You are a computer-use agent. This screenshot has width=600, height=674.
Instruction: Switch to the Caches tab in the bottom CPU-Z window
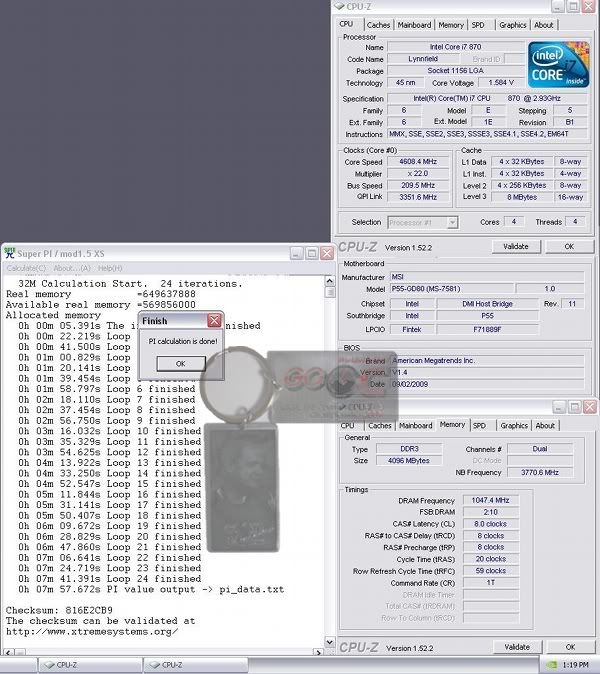pos(380,426)
